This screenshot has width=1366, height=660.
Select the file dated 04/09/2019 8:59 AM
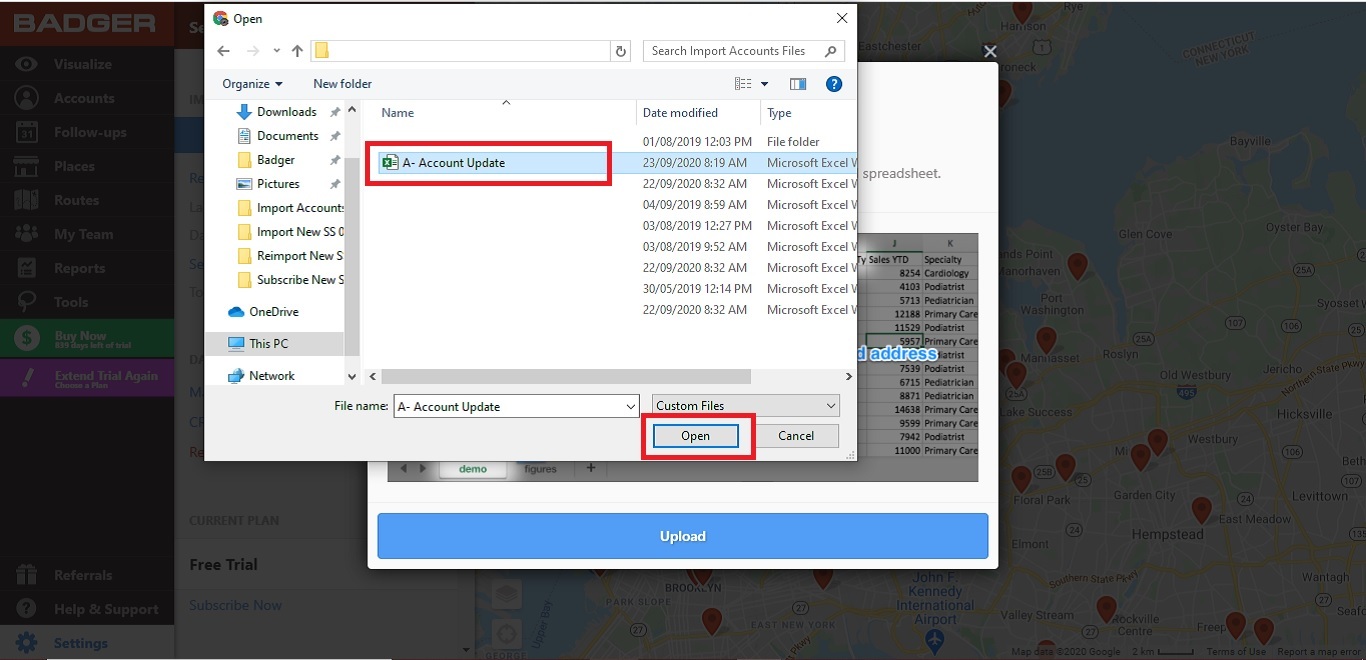coord(617,205)
